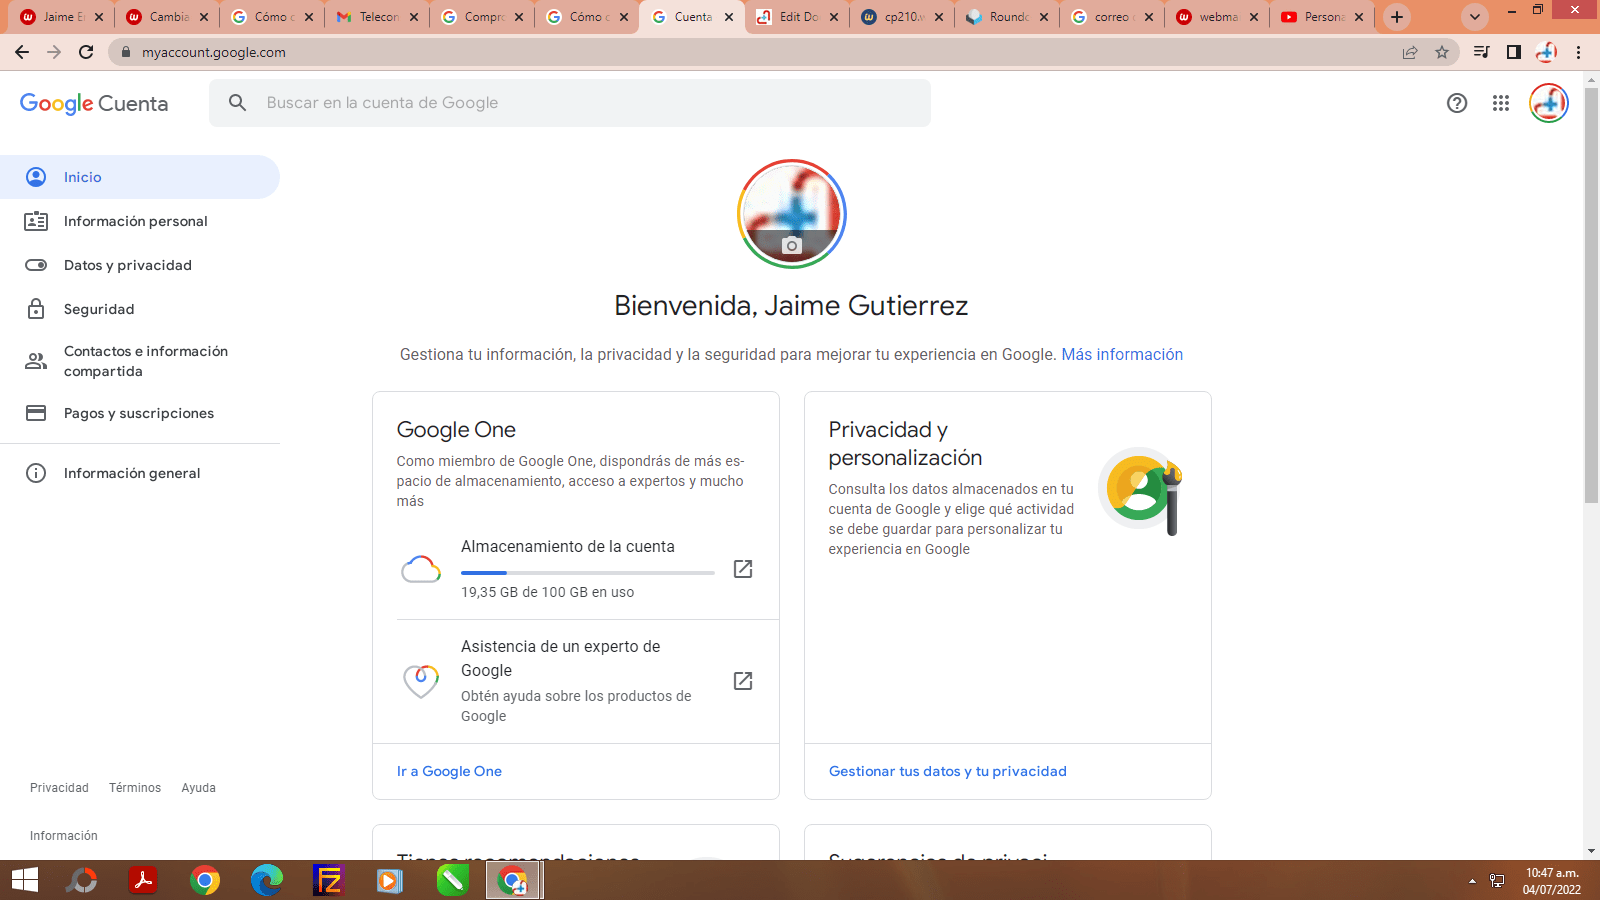Open the Términos footer link

tap(135, 788)
